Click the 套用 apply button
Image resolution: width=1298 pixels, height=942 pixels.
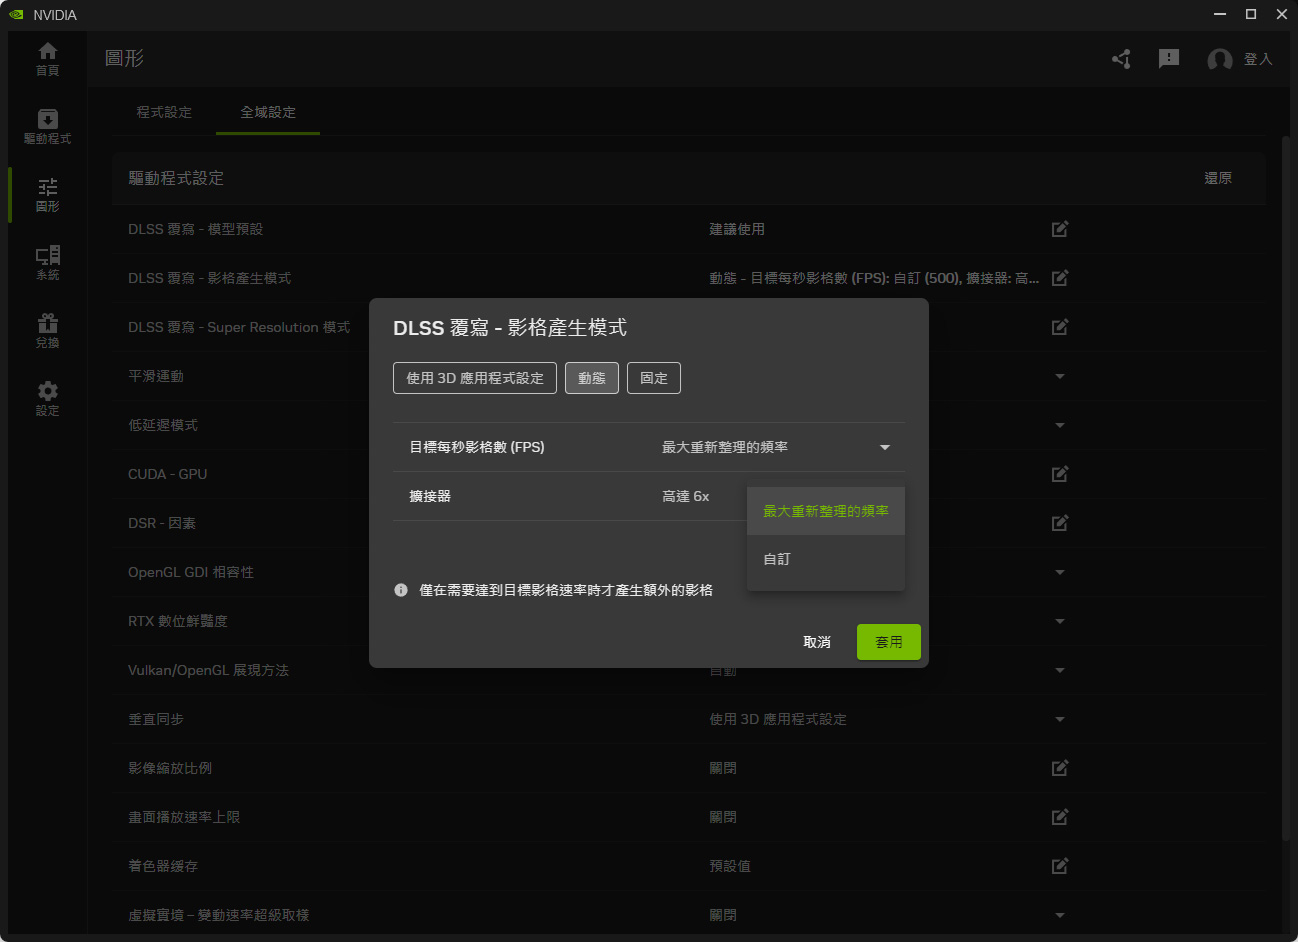click(x=888, y=642)
